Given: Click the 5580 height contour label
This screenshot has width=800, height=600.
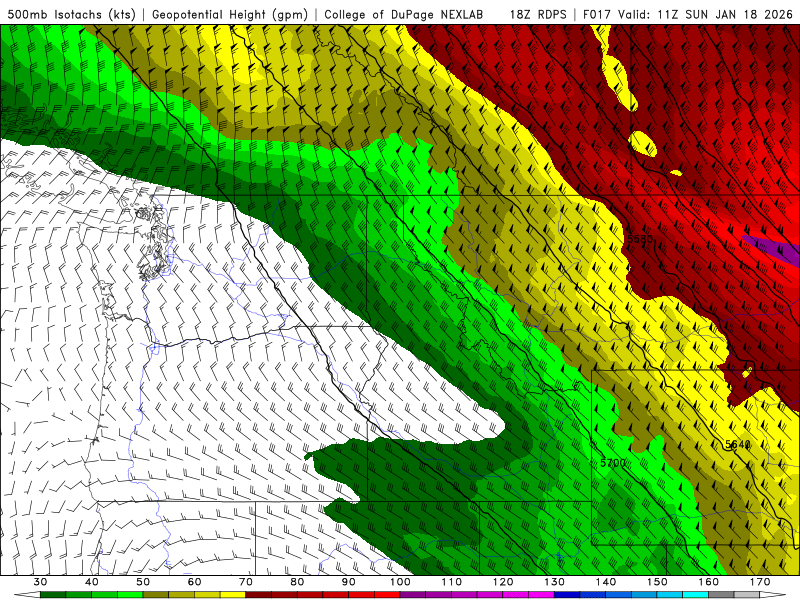Looking at the screenshot, I should point(640,239).
